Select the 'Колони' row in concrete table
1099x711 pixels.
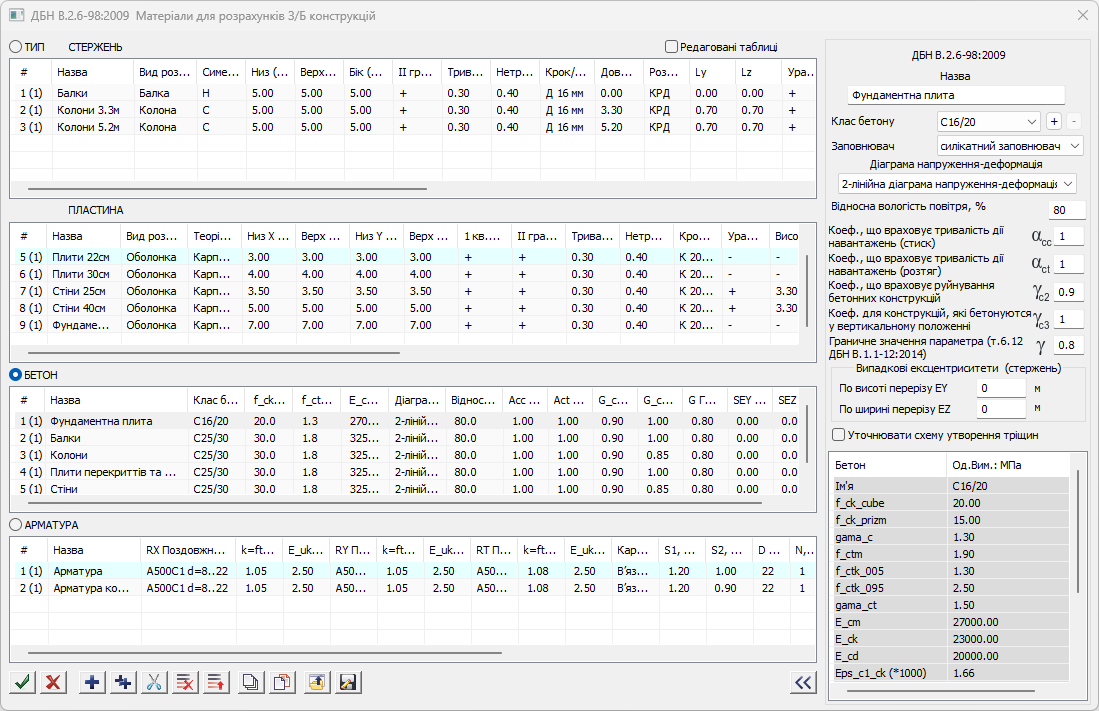(x=69, y=455)
